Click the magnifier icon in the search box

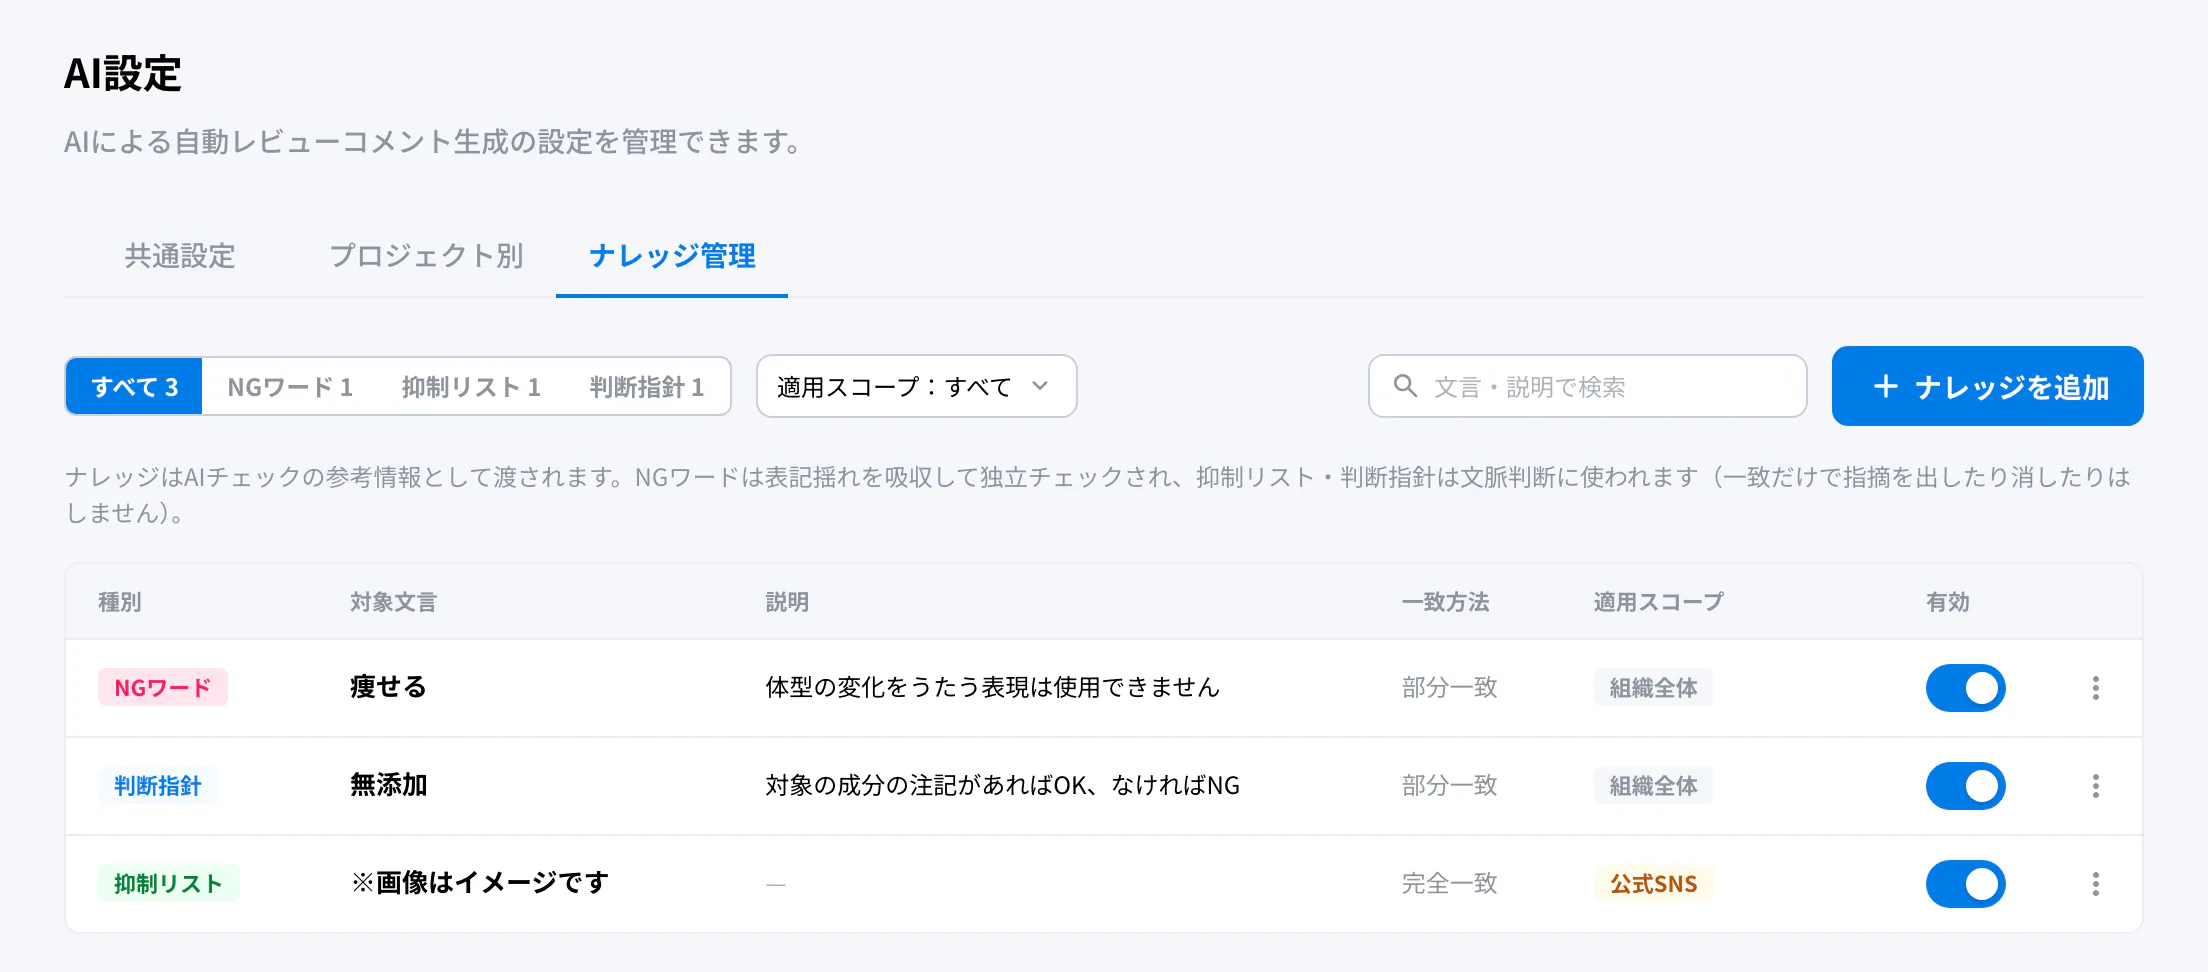click(x=1405, y=386)
